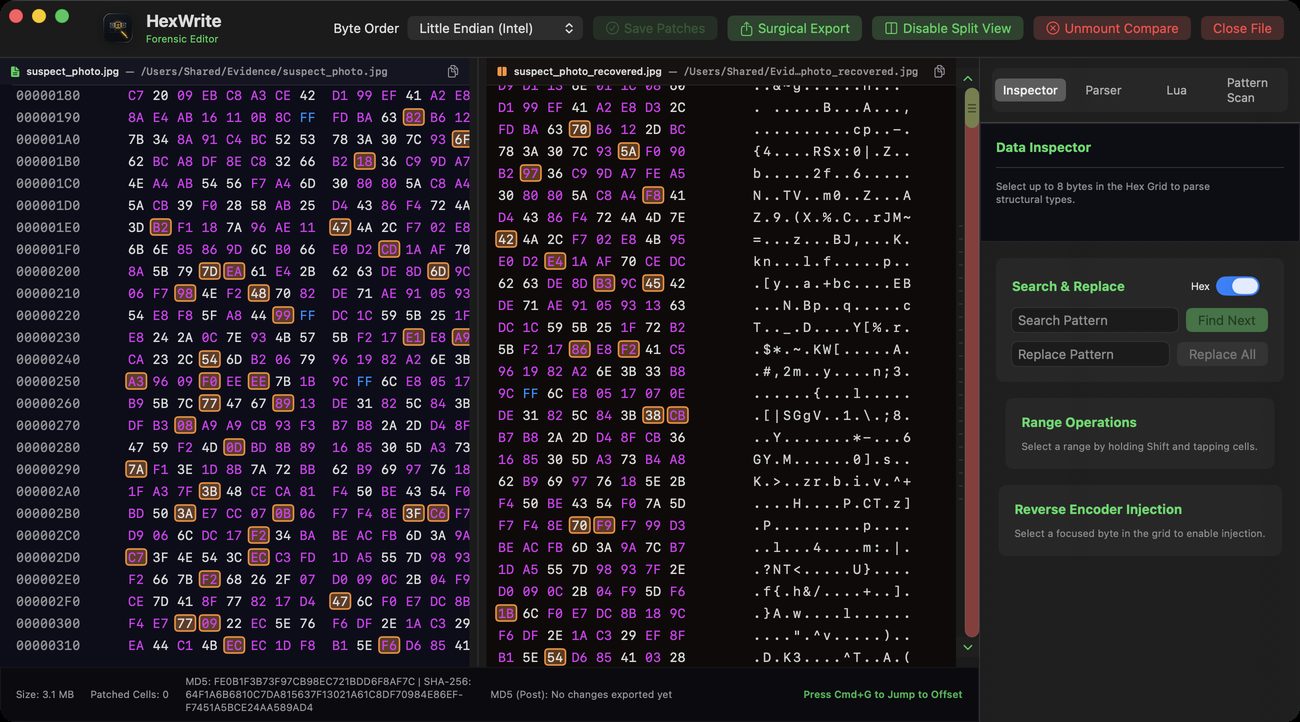
Task: Open the Lua tab
Action: (1176, 90)
